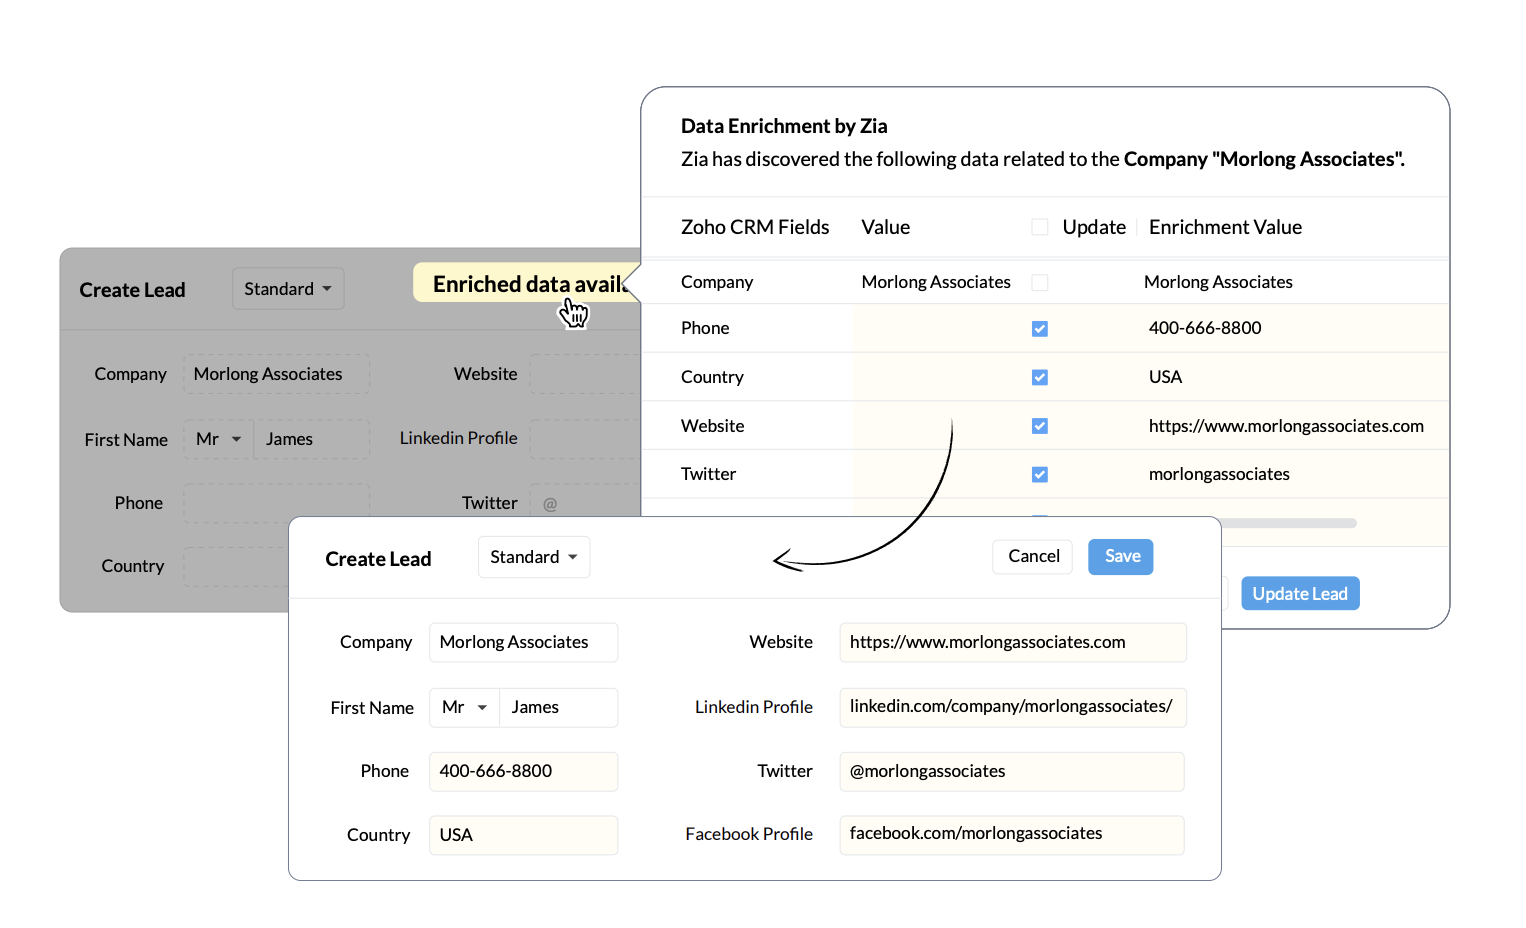
Task: Open the Mr salutation dropdown
Action: point(464,707)
